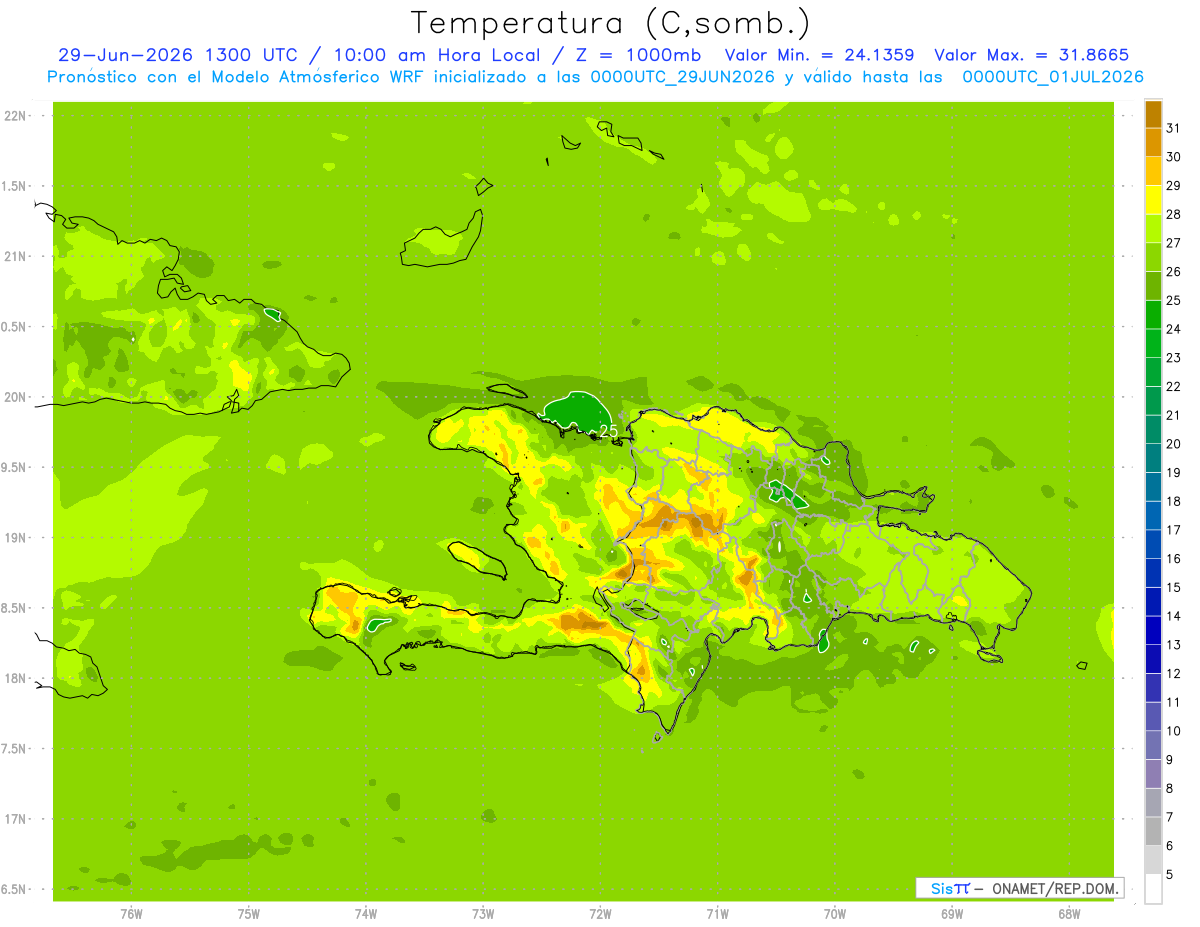Image resolution: width=1200 pixels, height=927 pixels.
Task: Select "Valor Min. = 24.1359" text
Action: [819, 55]
